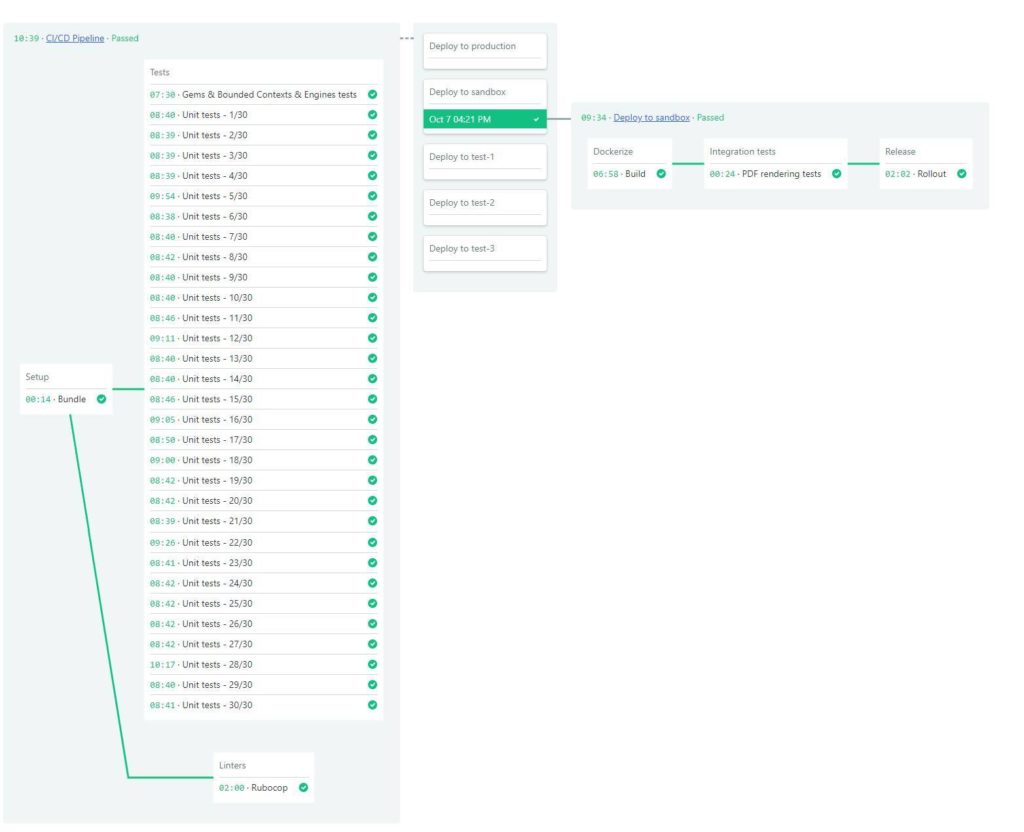Image resolution: width=1024 pixels, height=832 pixels.
Task: Click status icon for Unit tests 28/30
Action: (x=372, y=665)
